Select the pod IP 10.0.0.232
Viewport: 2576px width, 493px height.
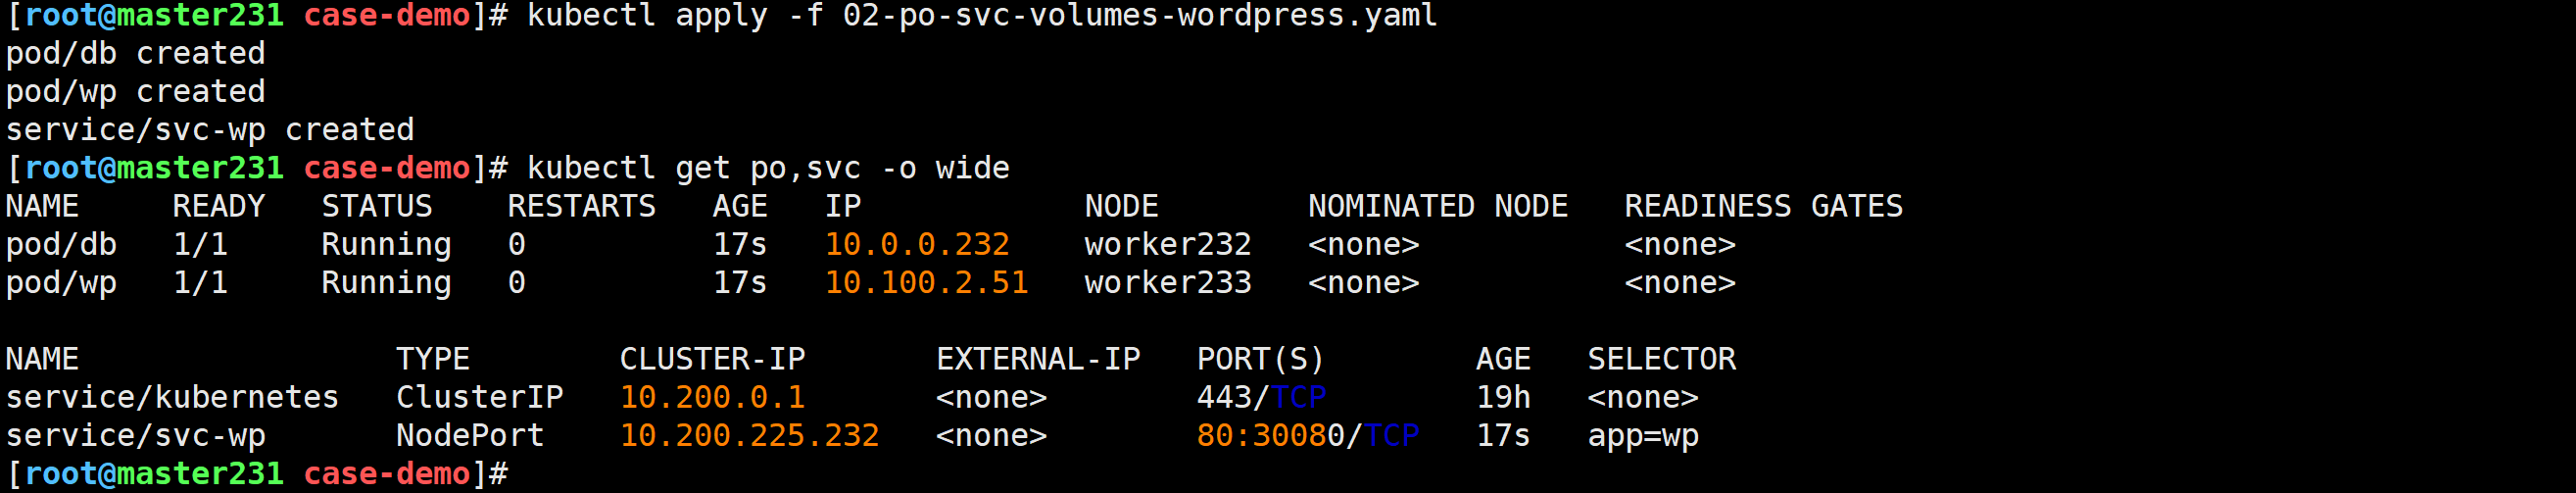click(x=917, y=244)
